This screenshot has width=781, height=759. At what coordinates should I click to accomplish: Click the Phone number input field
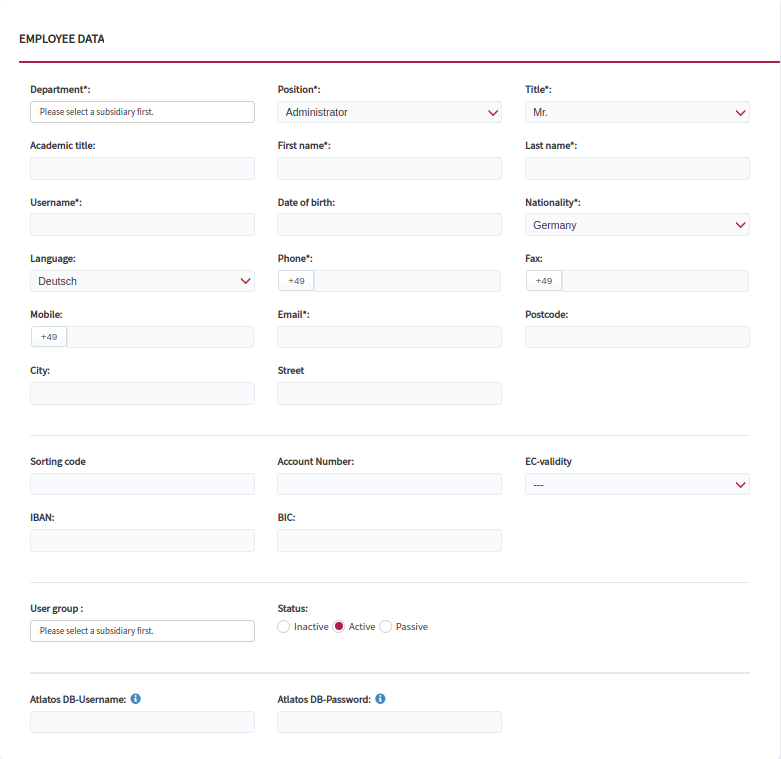click(x=407, y=281)
